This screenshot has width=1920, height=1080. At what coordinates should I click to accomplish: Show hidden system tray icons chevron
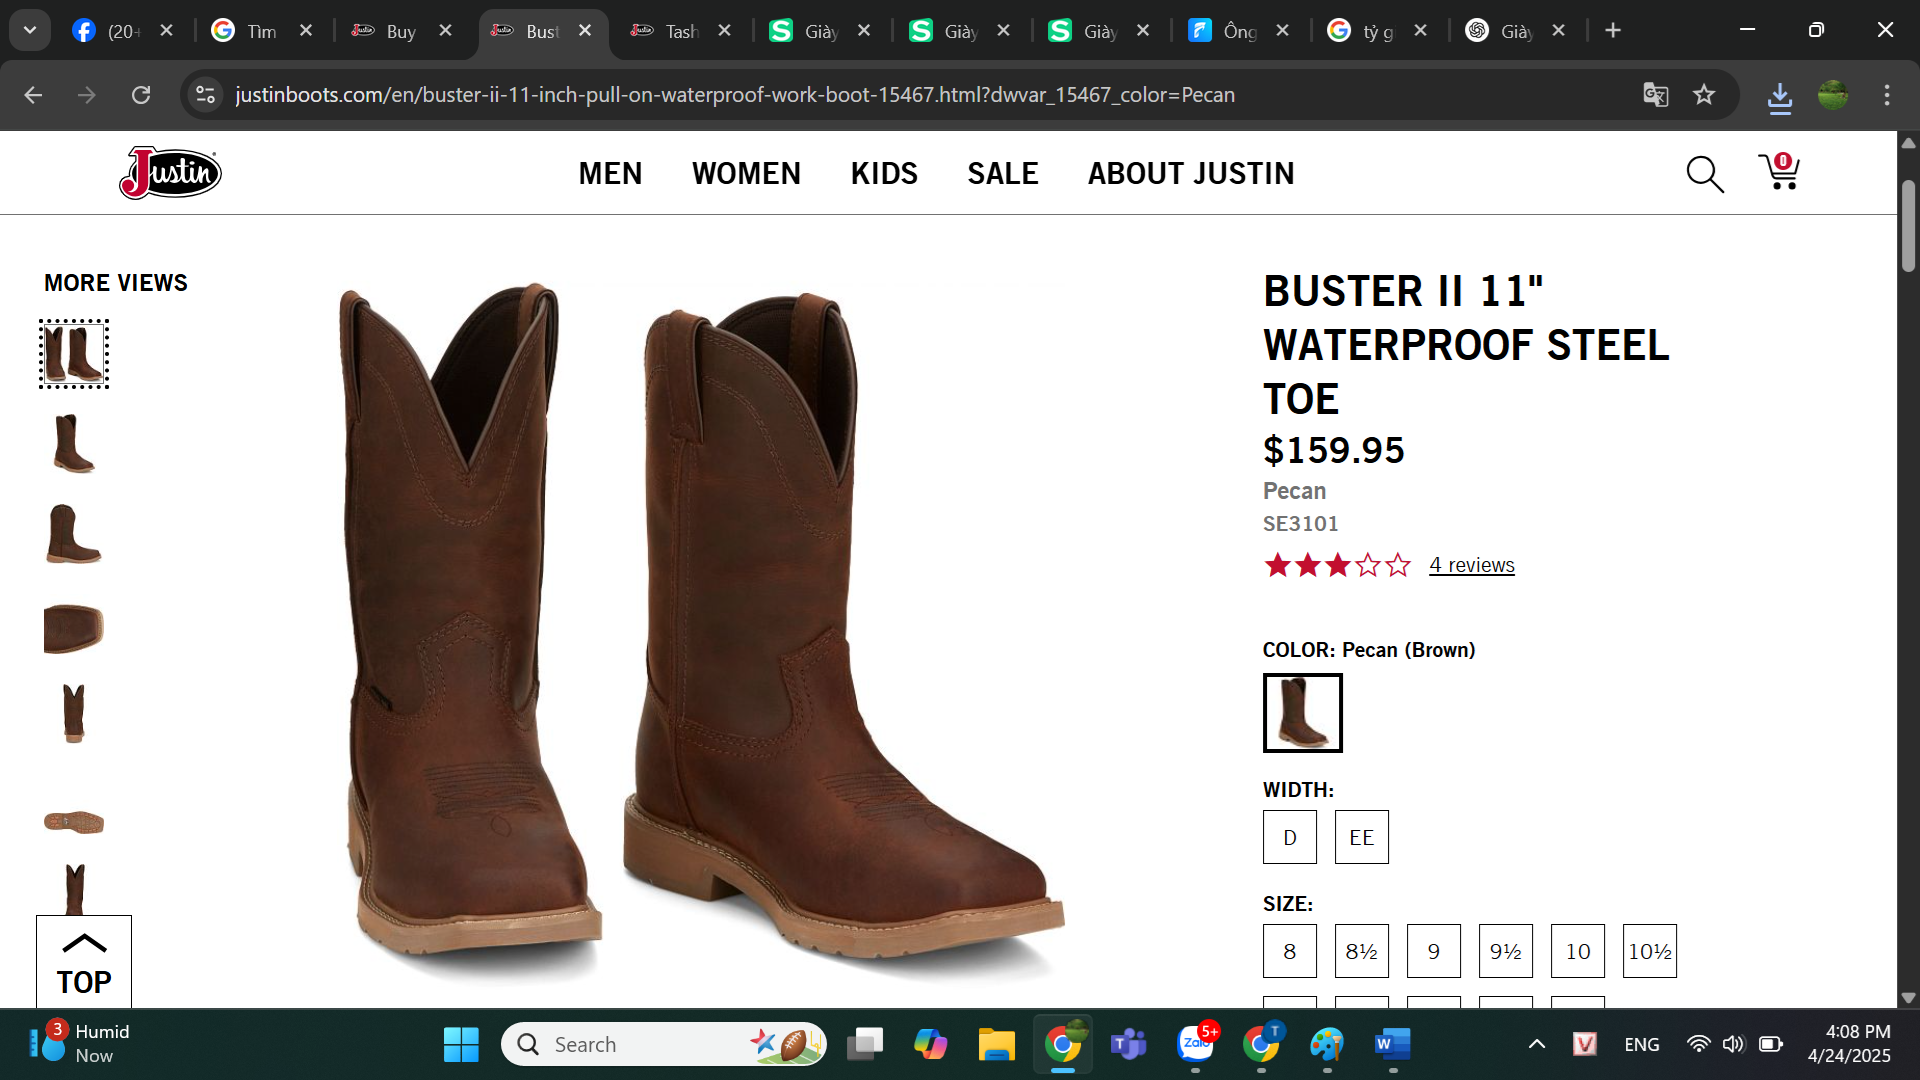tap(1537, 1044)
